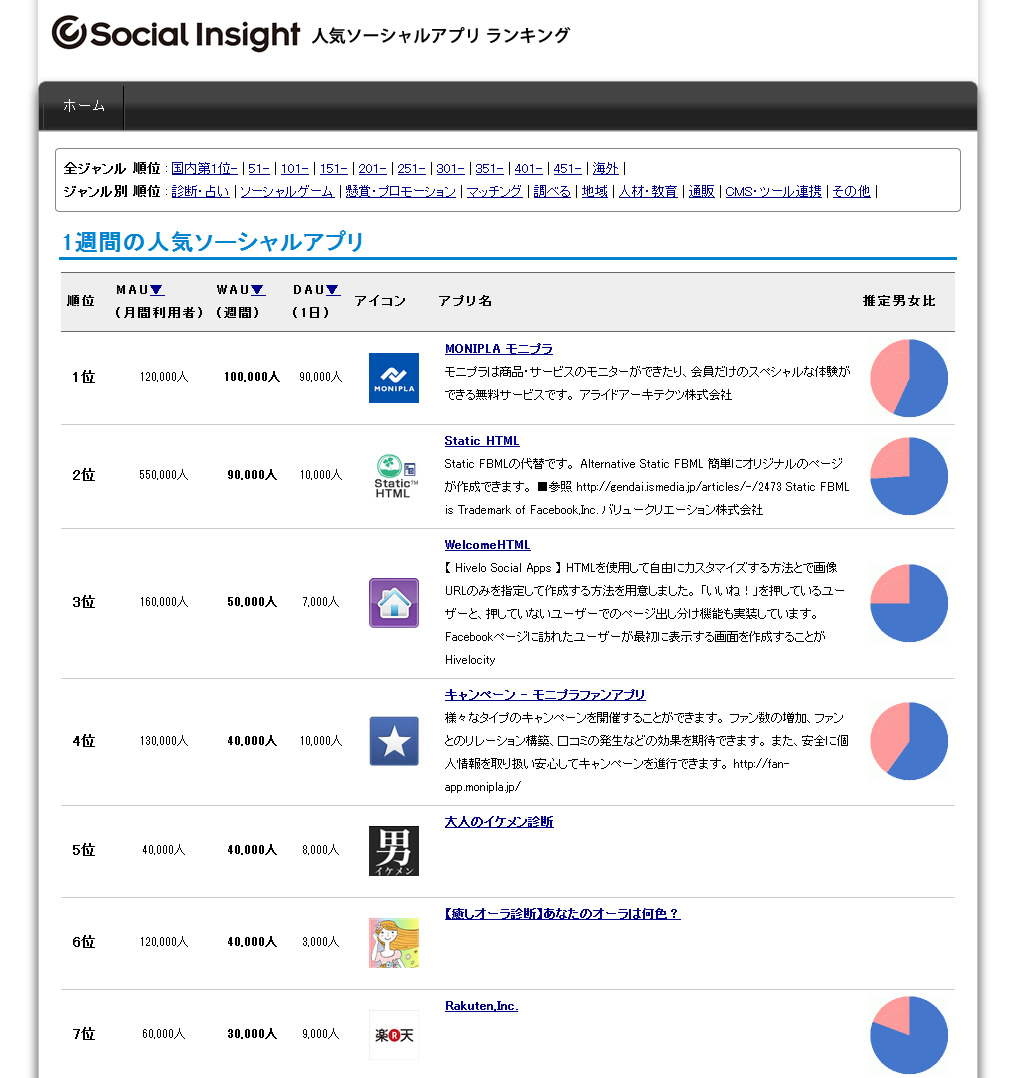This screenshot has width=1018, height=1078.
Task: Select the CMS・ツール連携 genre link
Action: (x=773, y=191)
